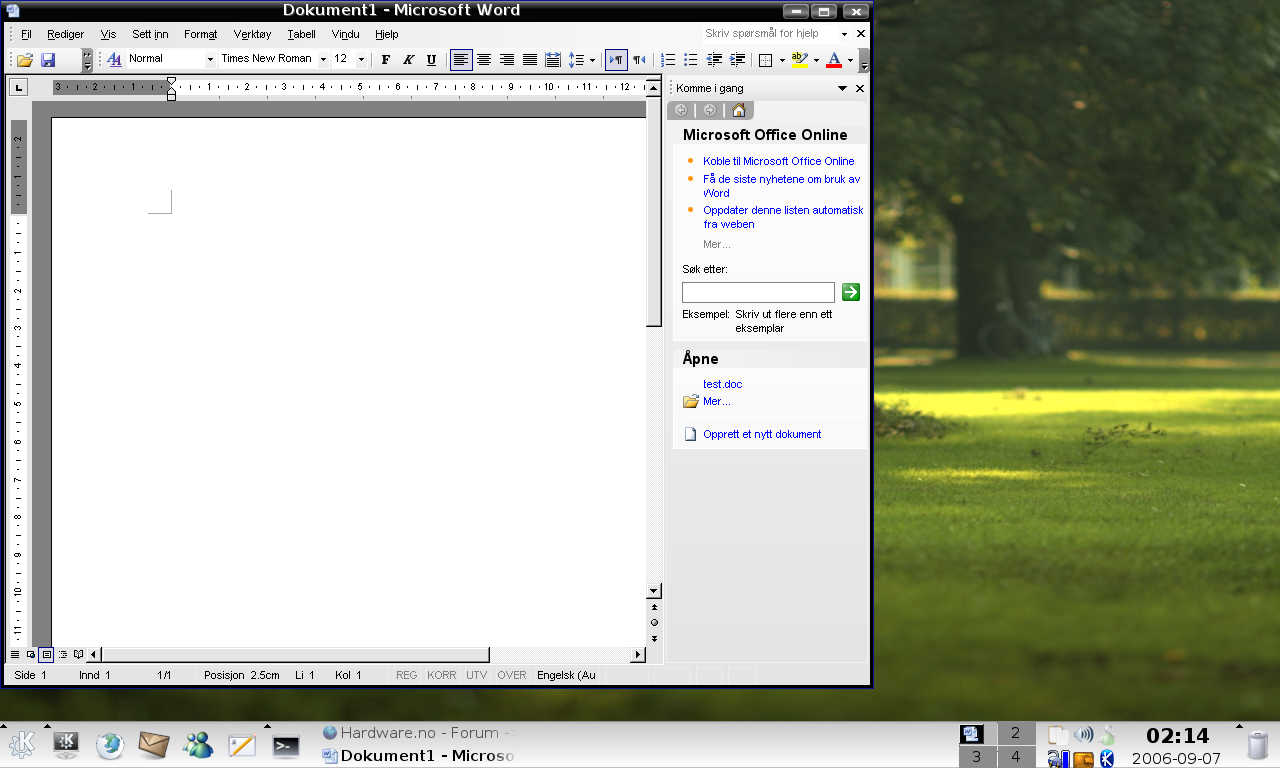Switch to Normal view icon

point(15,654)
